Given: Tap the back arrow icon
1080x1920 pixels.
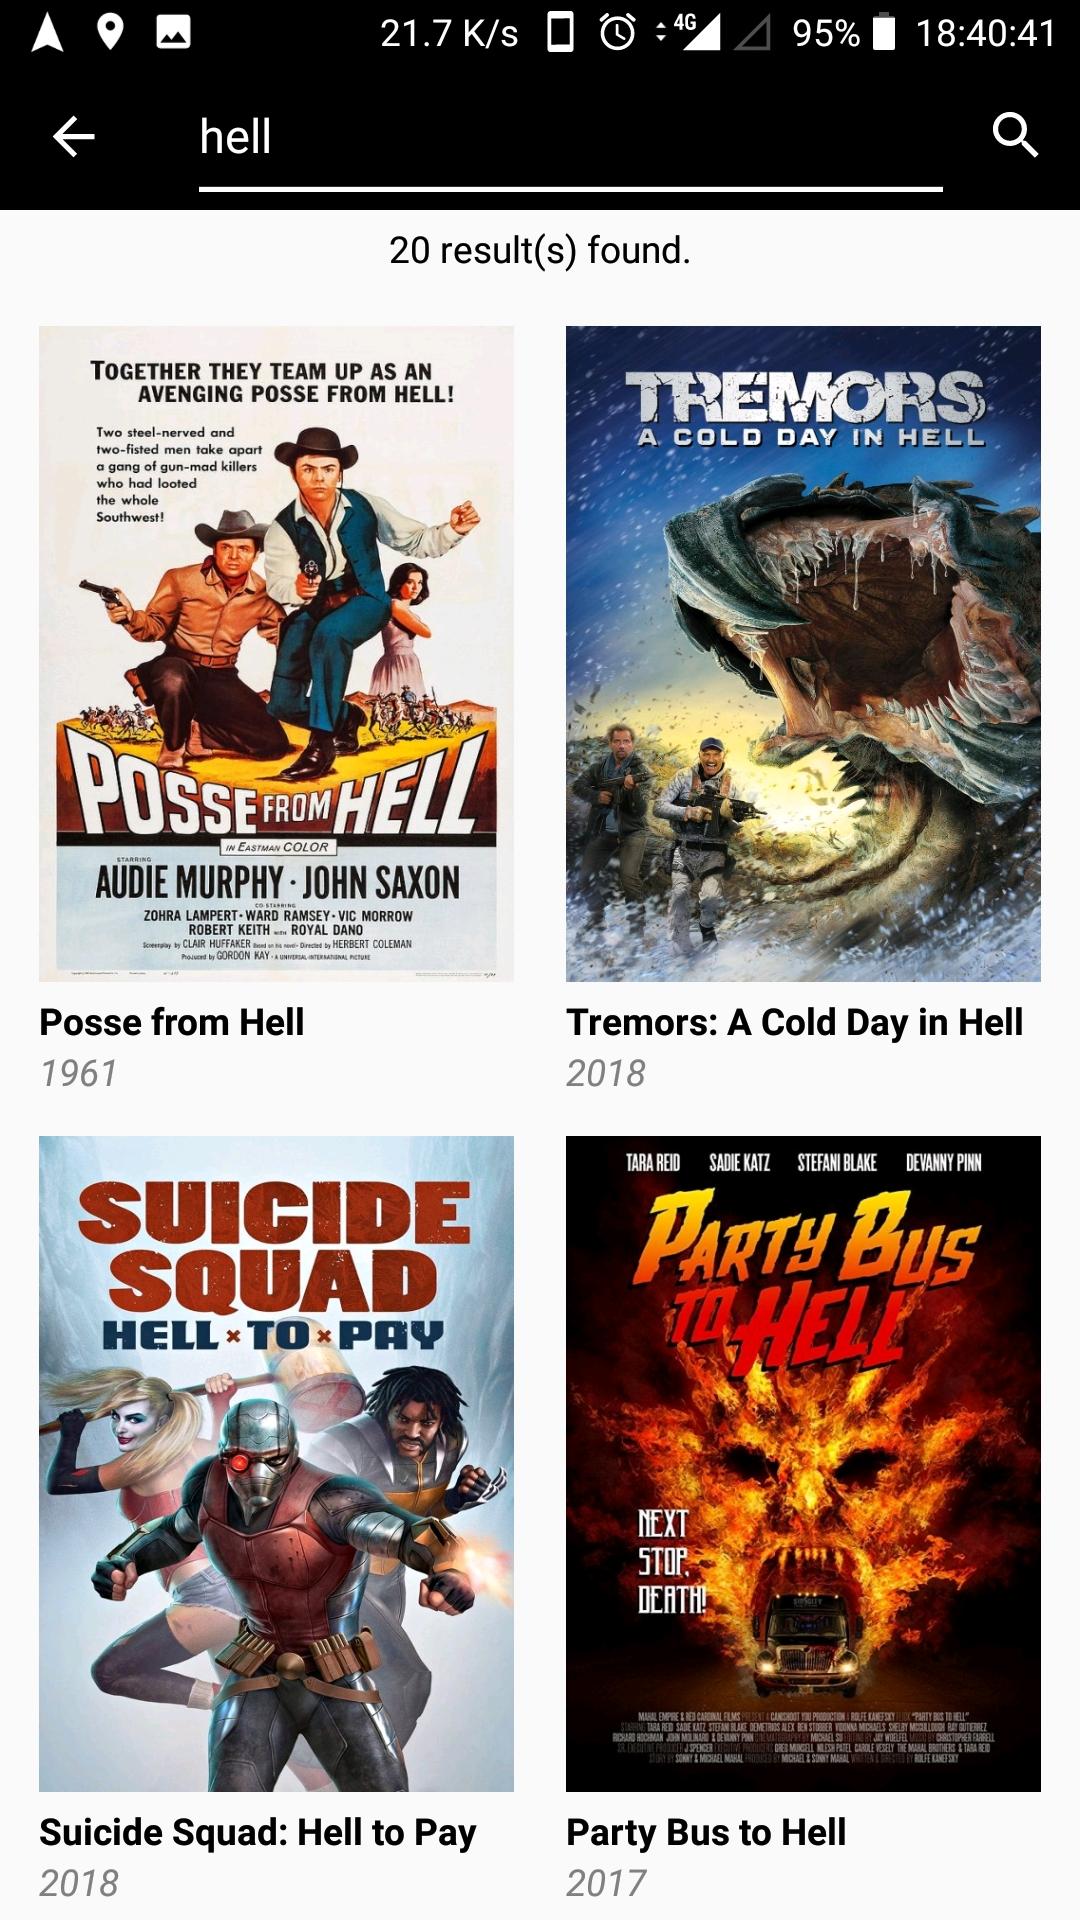Looking at the screenshot, I should [x=73, y=136].
